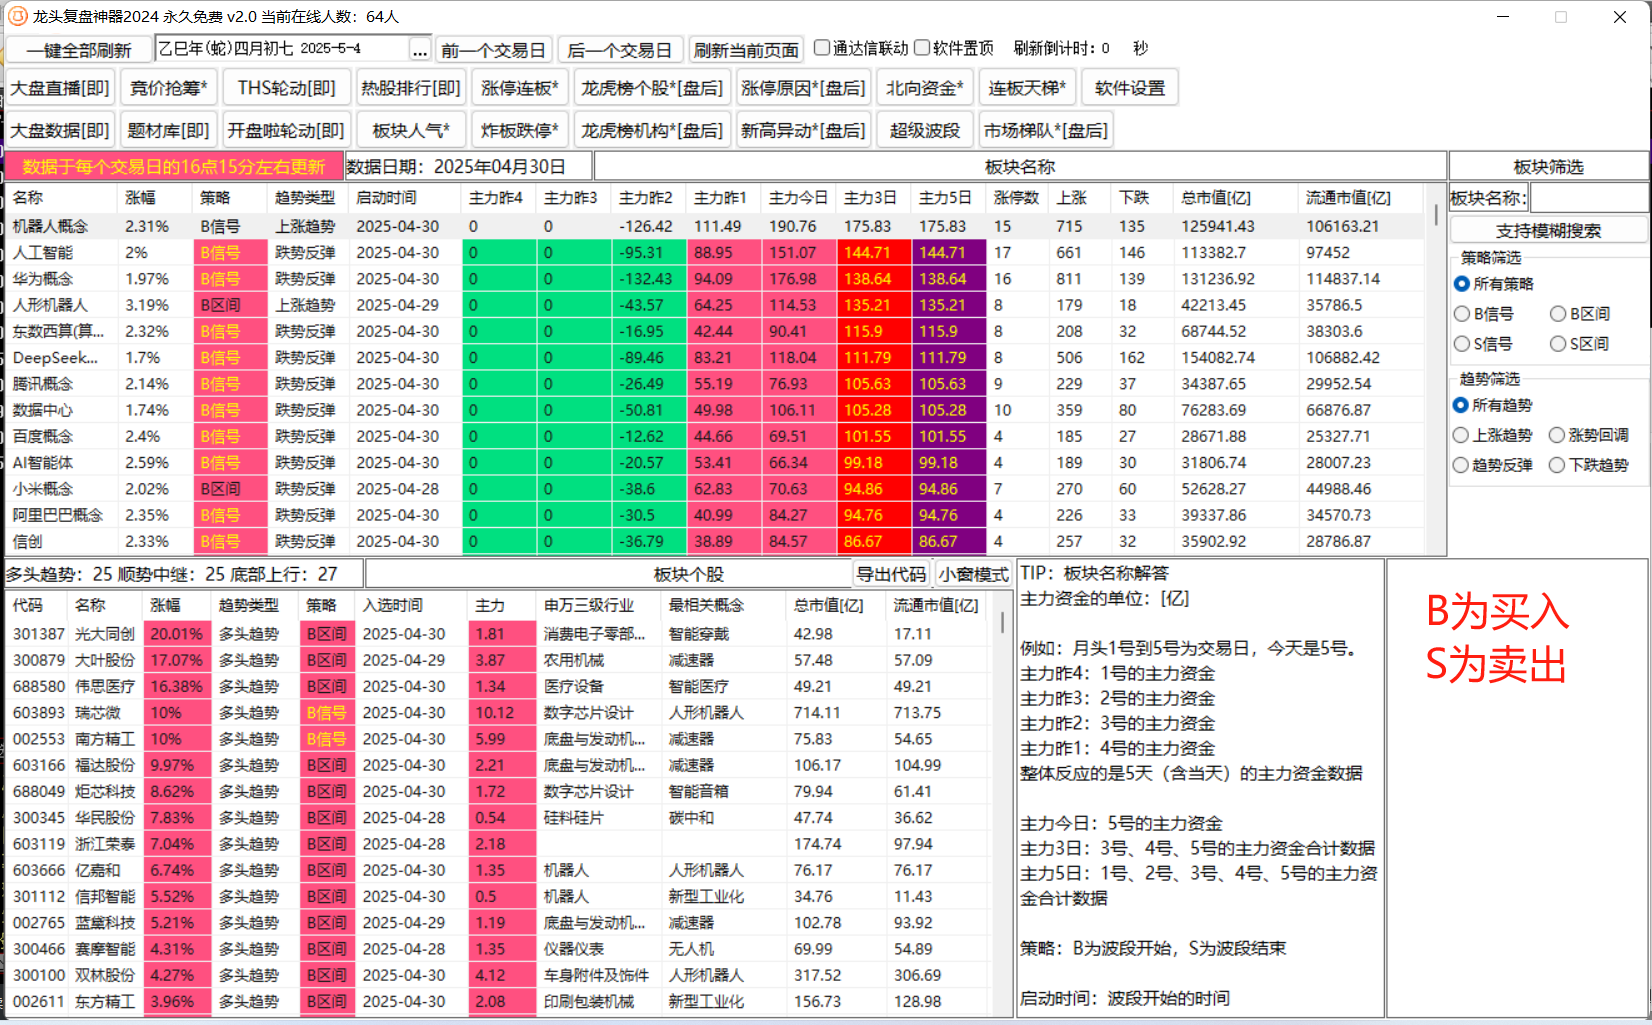Click 小窗模式 button
Screen dimensions: 1652x1025
973,574
